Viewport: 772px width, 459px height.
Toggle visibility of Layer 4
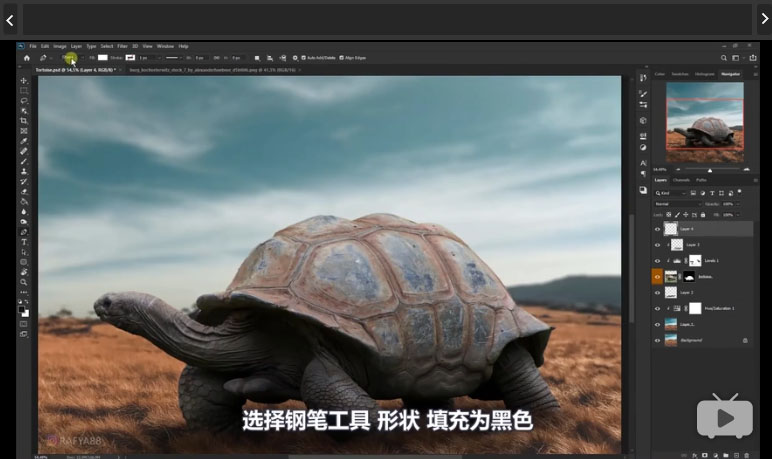[657, 229]
